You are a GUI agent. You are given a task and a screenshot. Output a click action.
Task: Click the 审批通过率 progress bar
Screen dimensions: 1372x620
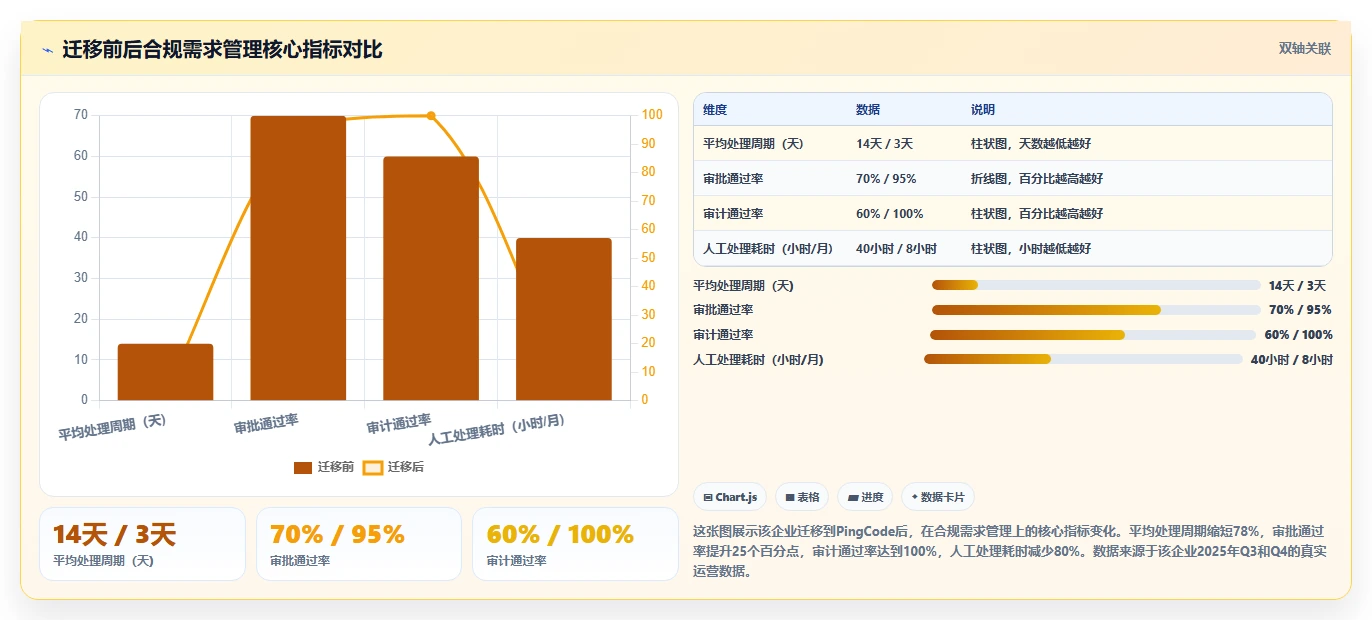[1096, 310]
